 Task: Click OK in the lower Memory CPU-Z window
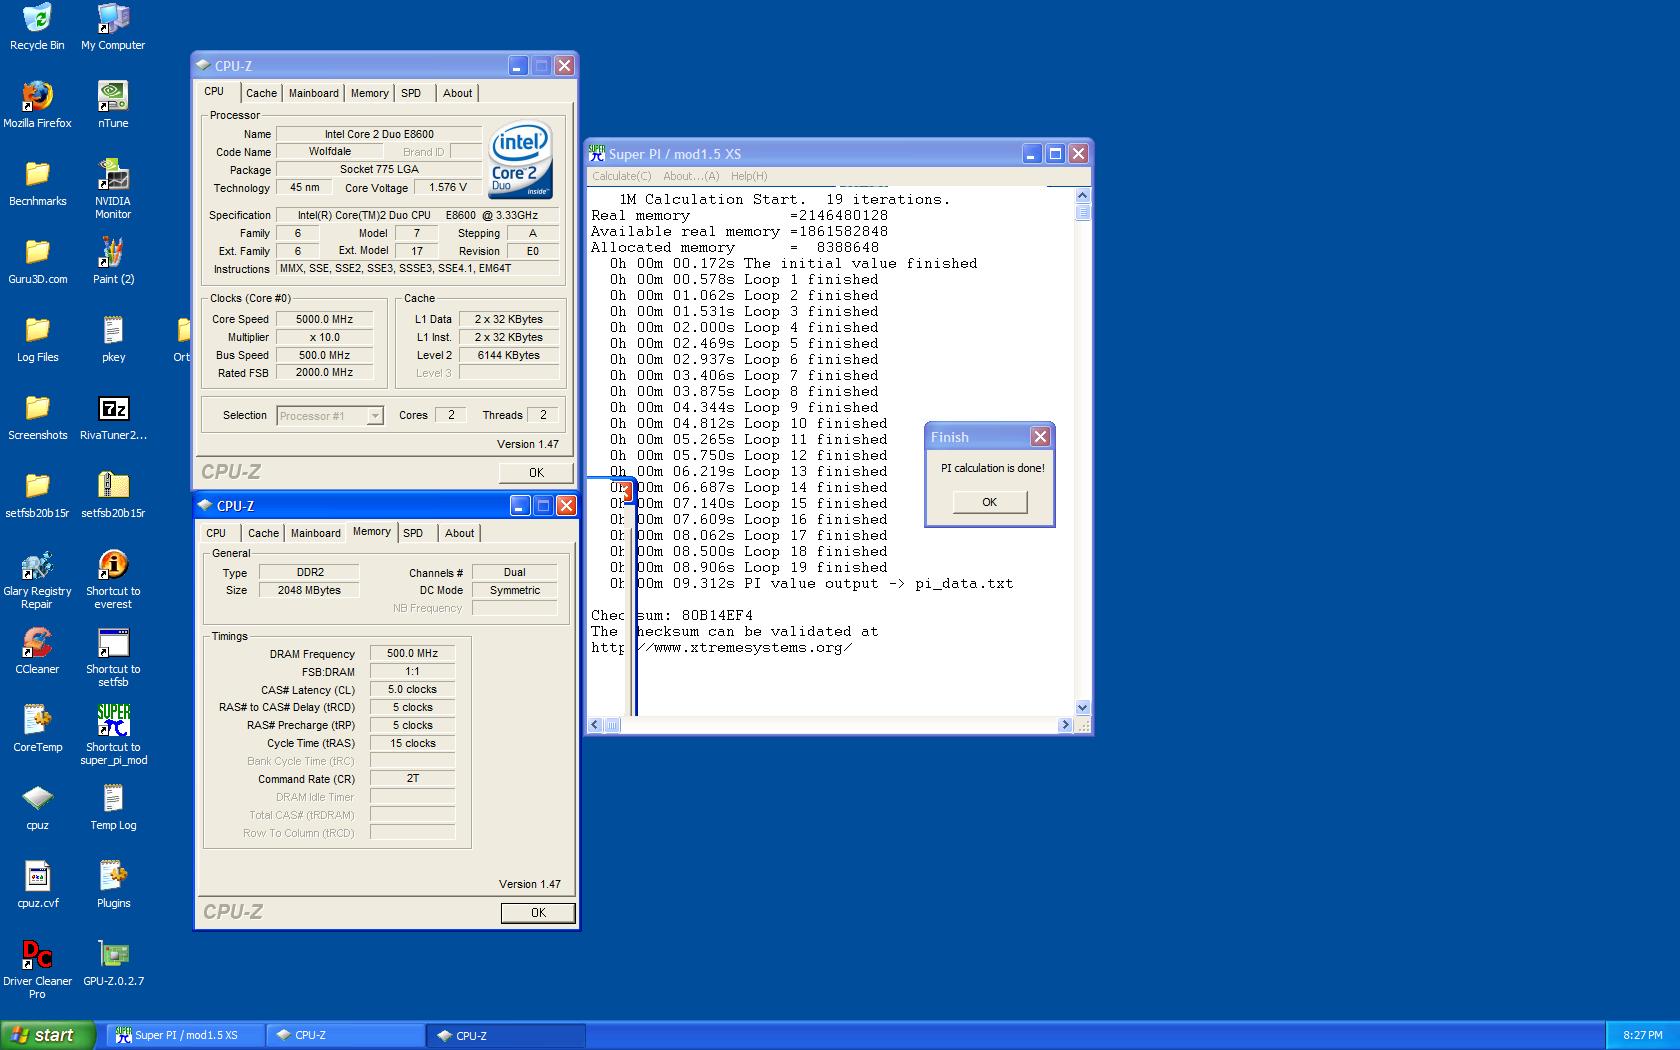point(538,912)
